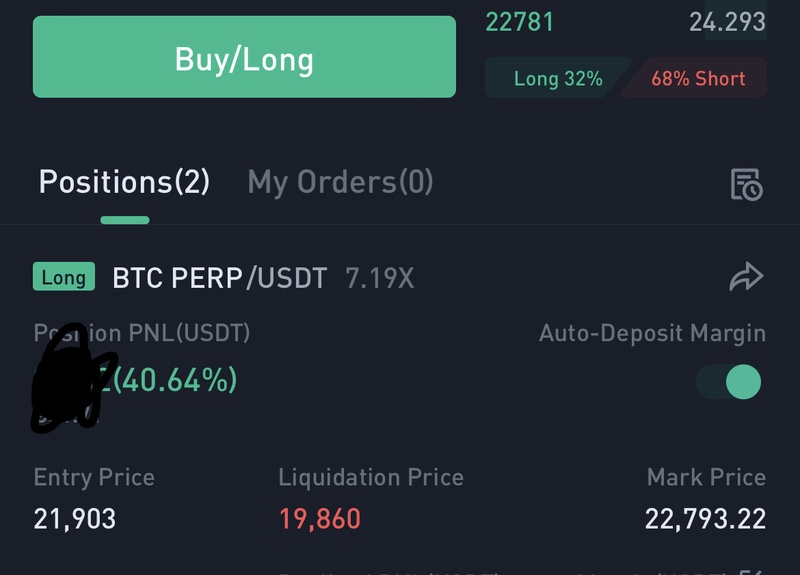Tap the 21,903 entry price value
Image resolution: width=800 pixels, height=575 pixels.
tap(75, 519)
